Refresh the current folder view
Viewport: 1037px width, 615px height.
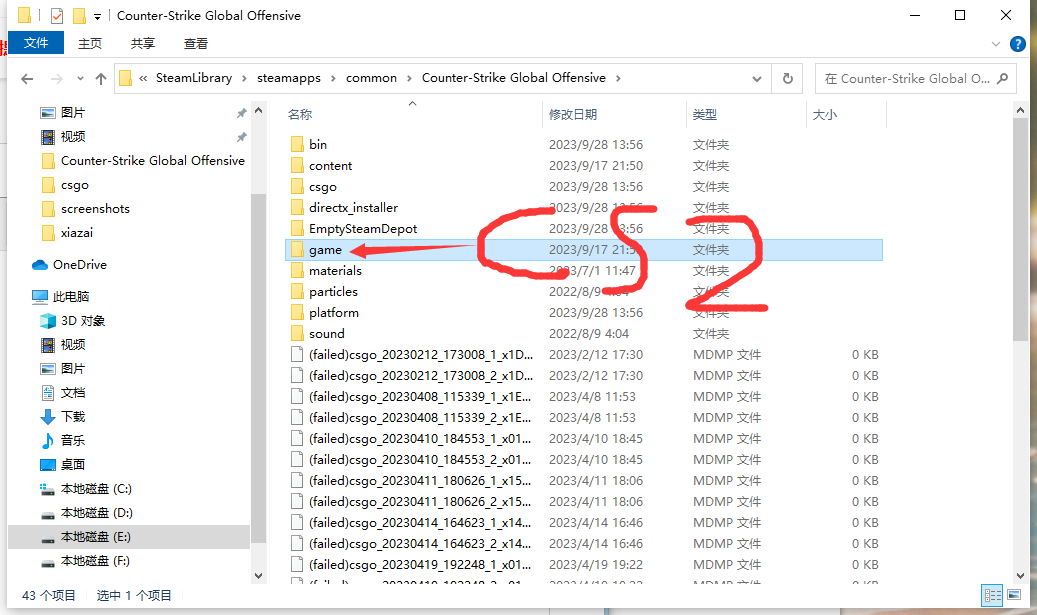point(788,79)
